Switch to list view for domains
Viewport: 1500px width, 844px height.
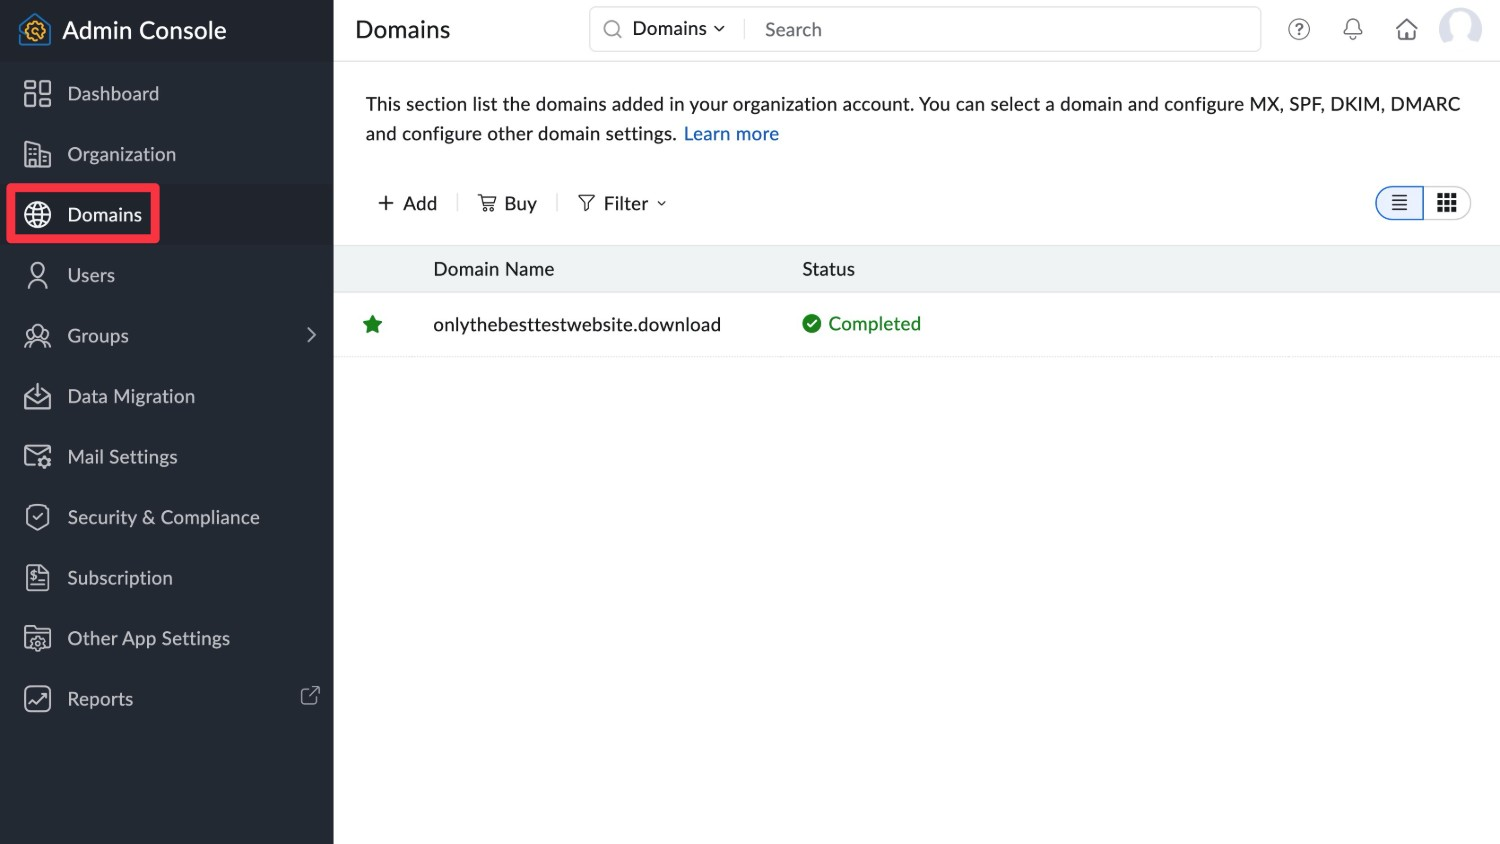tap(1398, 202)
